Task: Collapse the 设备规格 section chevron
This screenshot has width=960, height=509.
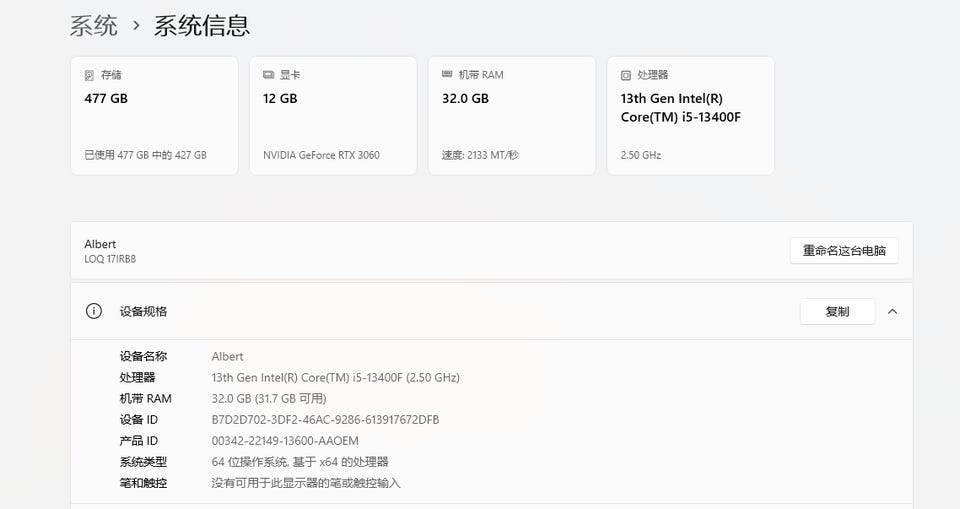Action: point(893,312)
